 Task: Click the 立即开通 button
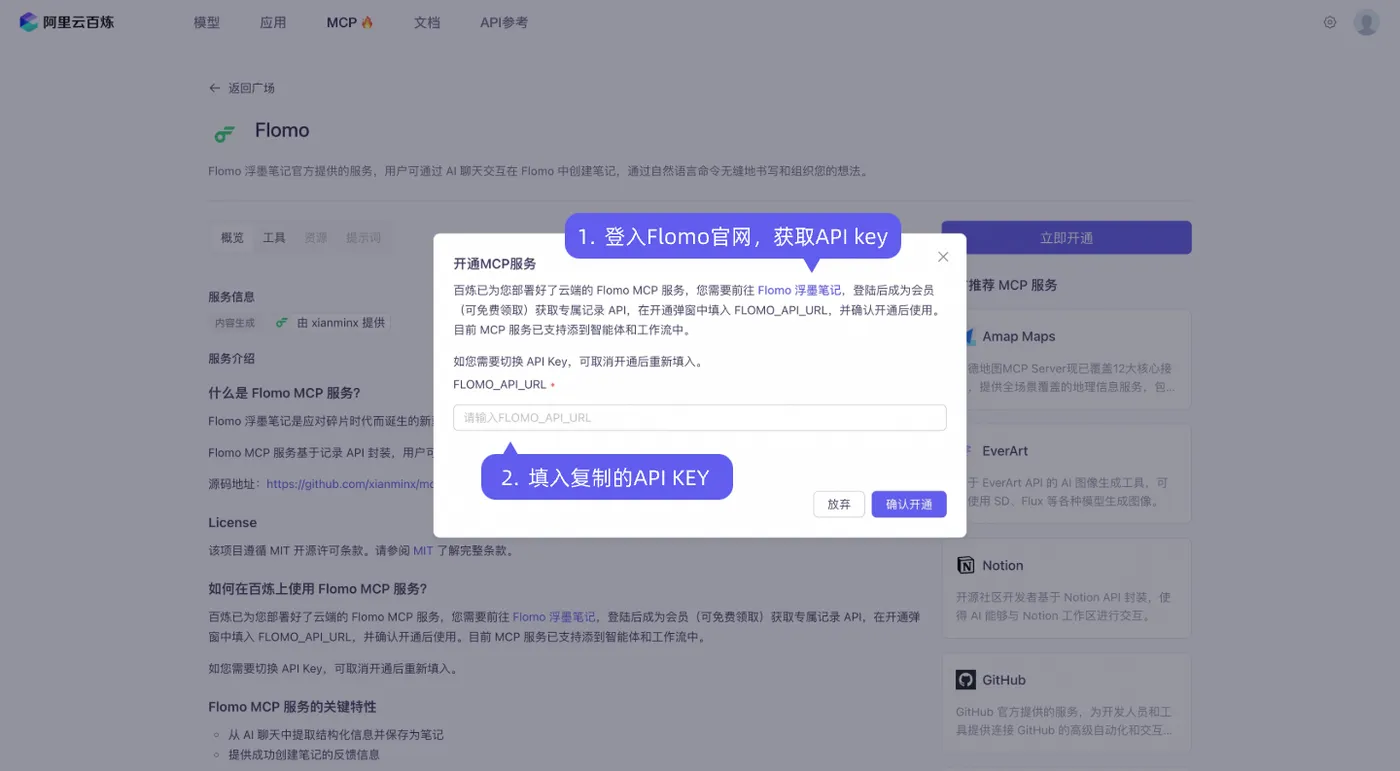tap(1067, 238)
